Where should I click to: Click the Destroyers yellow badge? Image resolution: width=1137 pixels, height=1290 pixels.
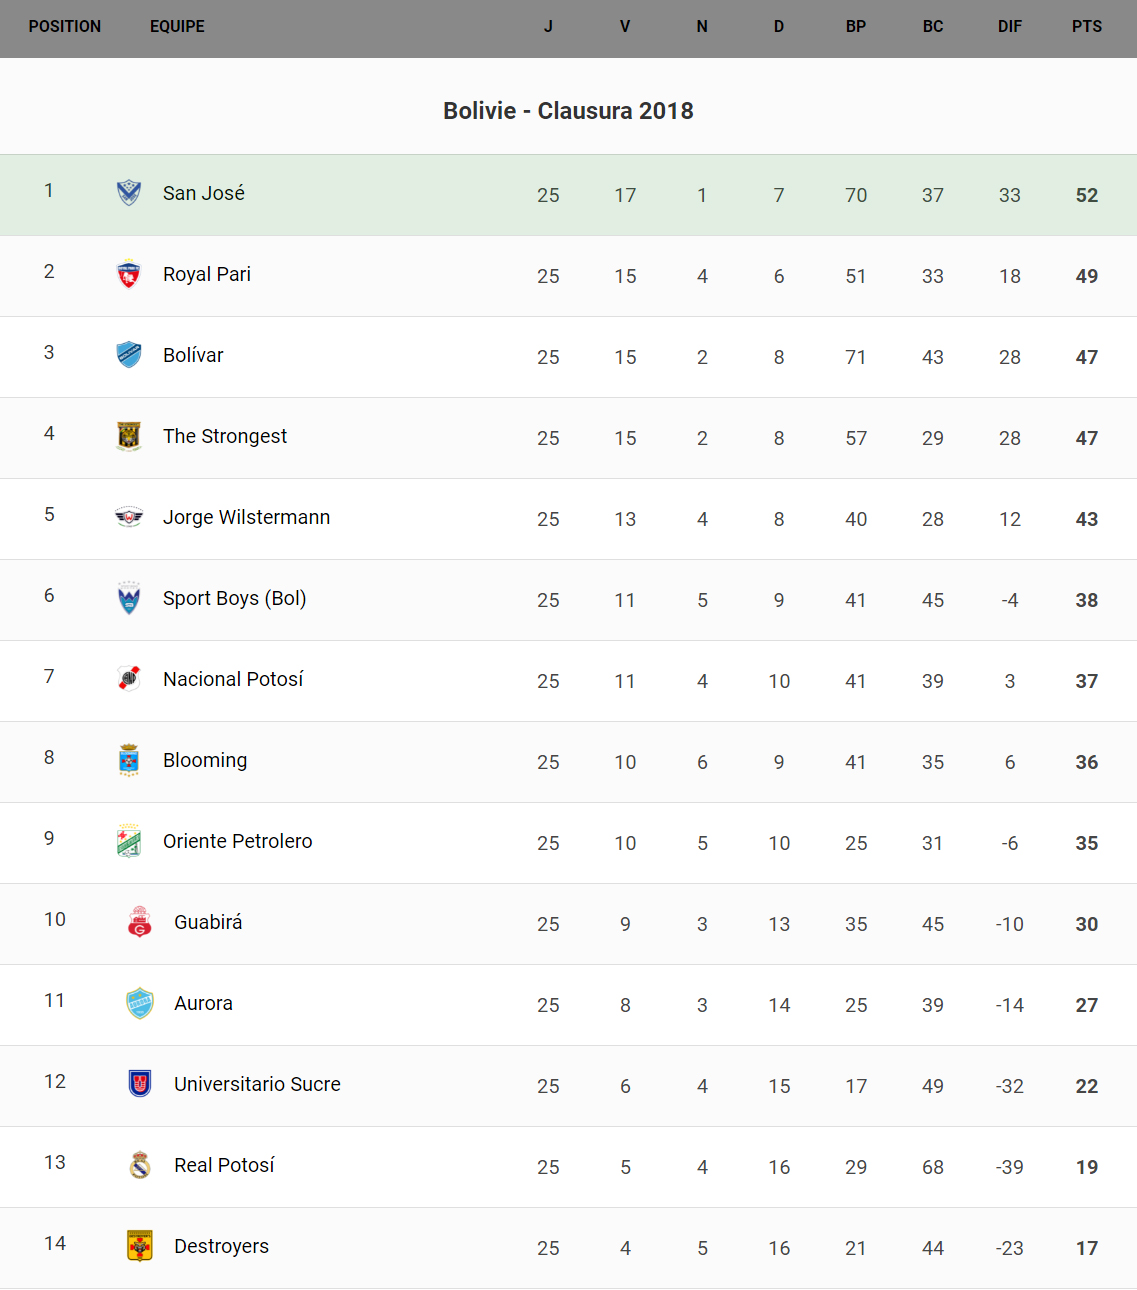point(140,1246)
